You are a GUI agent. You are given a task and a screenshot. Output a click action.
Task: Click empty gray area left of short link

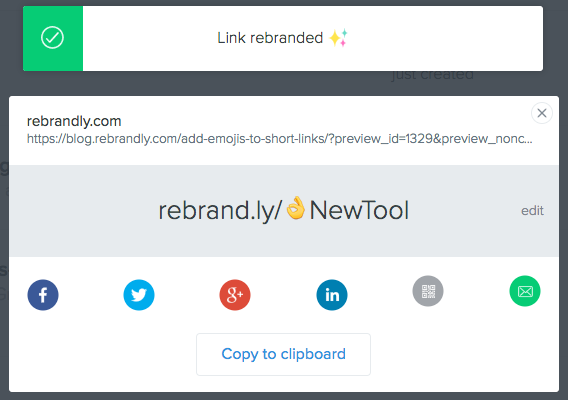point(83,211)
